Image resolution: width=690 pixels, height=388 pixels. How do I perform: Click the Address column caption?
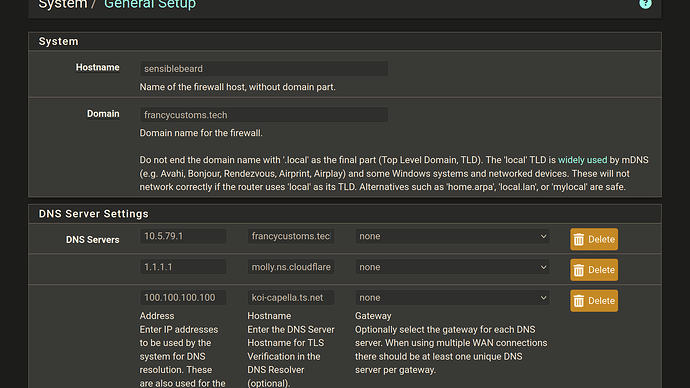click(x=157, y=316)
